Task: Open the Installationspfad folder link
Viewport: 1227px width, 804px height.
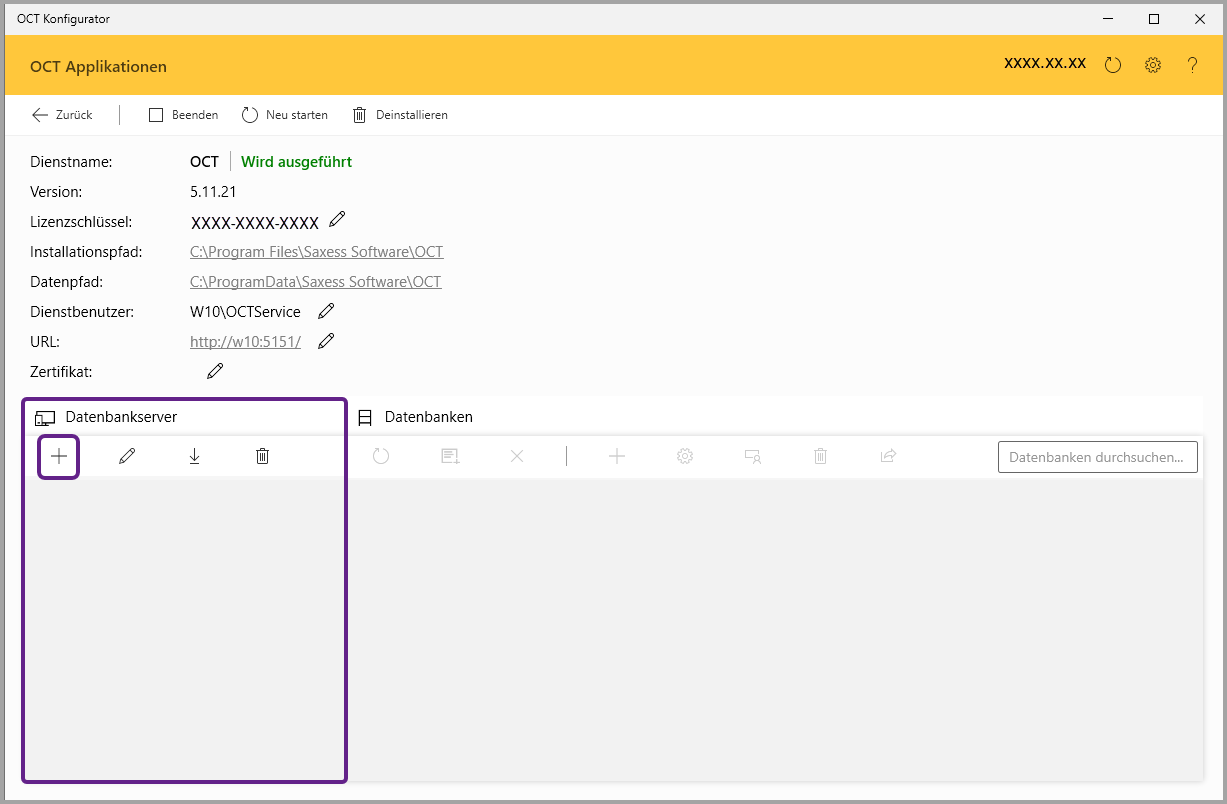Action: click(x=316, y=252)
